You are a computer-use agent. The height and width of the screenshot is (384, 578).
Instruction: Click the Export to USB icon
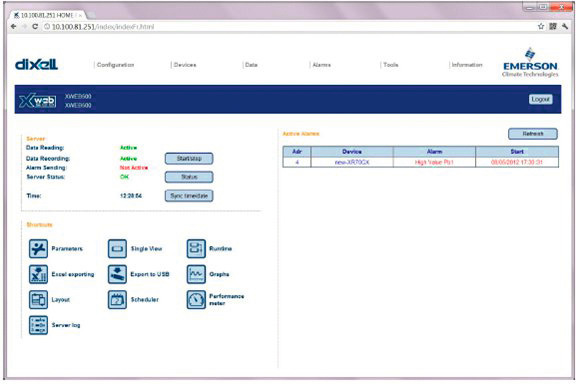(117, 274)
